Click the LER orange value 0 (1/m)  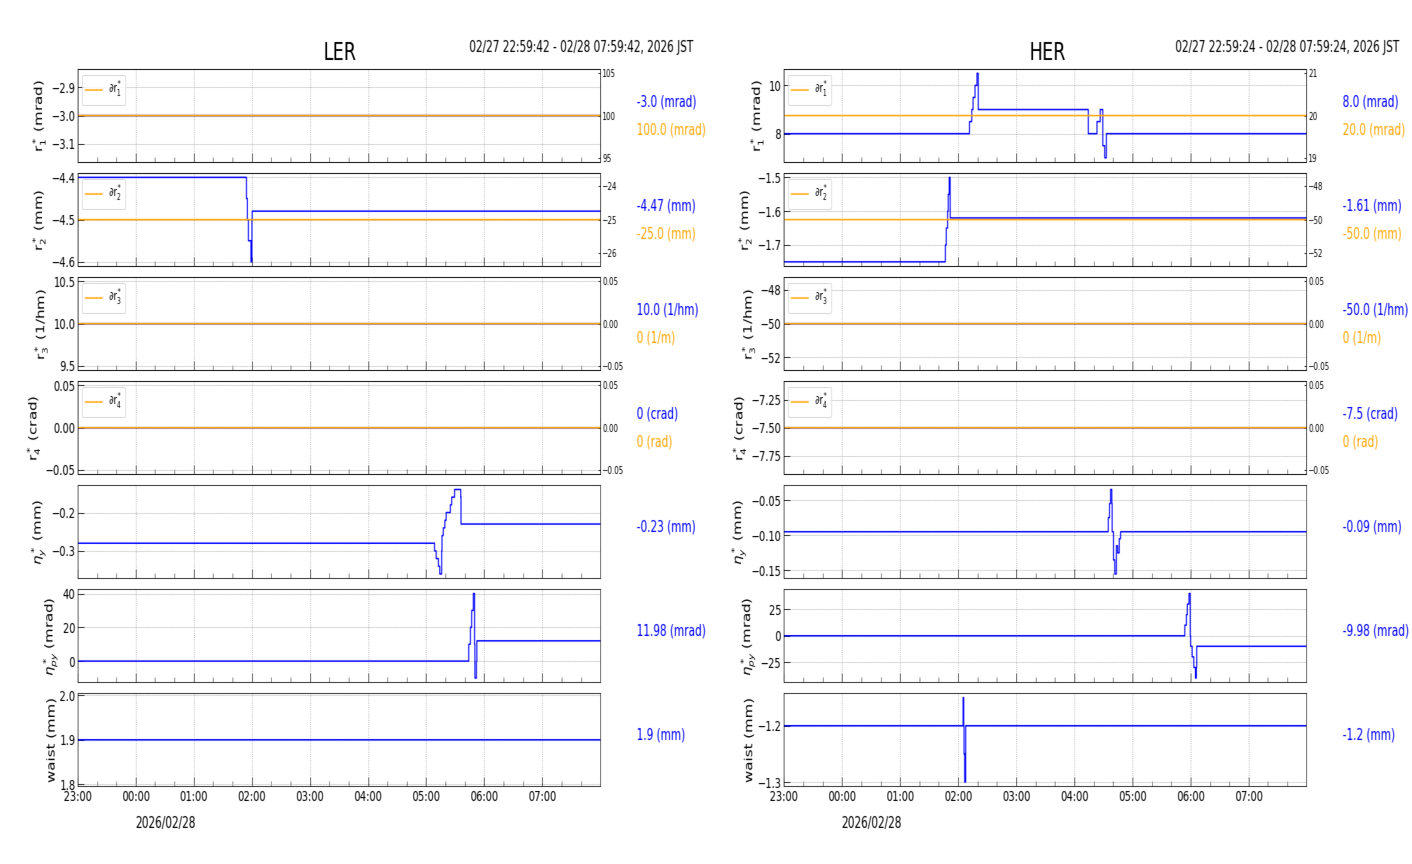(x=655, y=338)
